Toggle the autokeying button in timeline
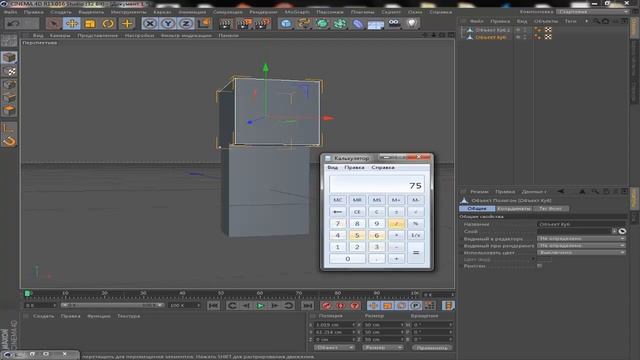The image size is (640, 360). point(340,305)
